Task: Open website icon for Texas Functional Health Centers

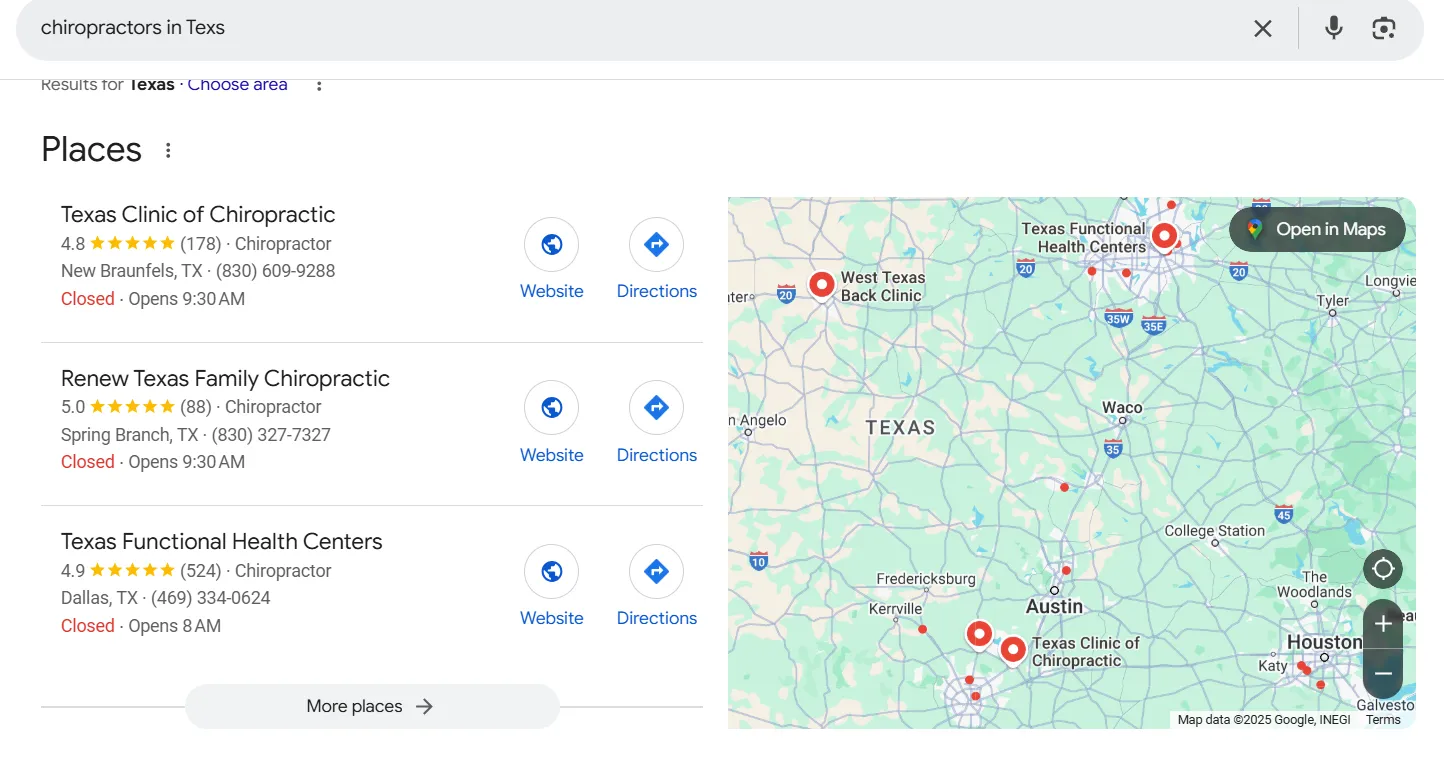Action: click(x=551, y=571)
